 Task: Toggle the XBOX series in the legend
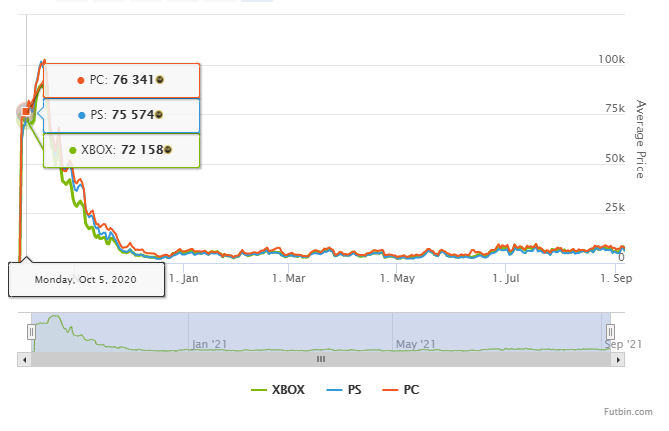click(278, 390)
